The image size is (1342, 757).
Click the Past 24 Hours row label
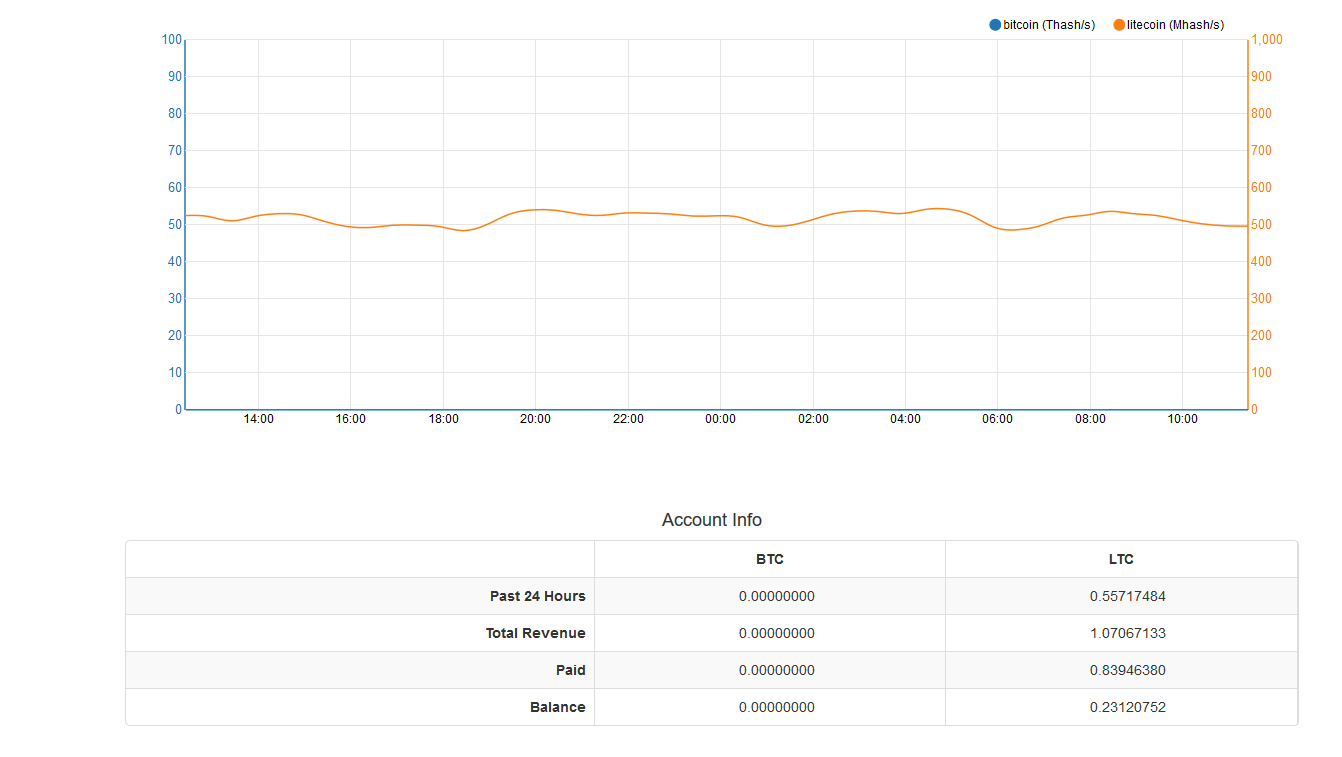(x=538, y=596)
